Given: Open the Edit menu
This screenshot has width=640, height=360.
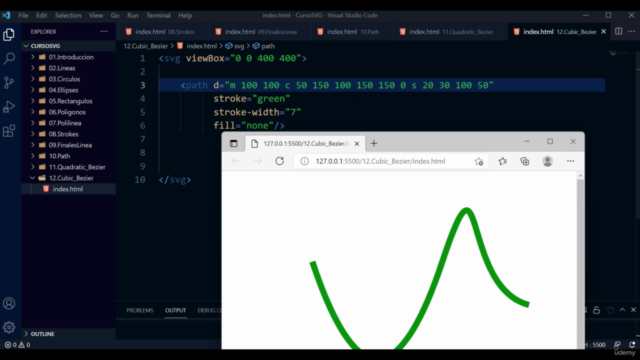Looking at the screenshot, I should 42,15.
